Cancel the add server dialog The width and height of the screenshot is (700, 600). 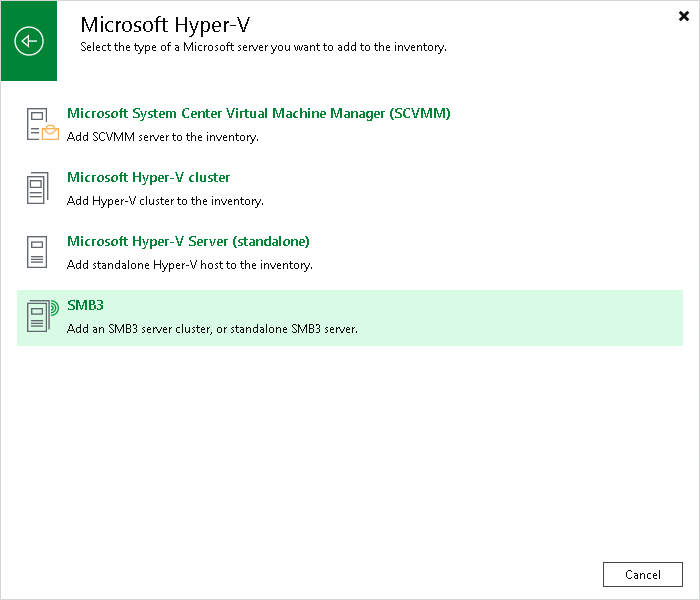pyautogui.click(x=642, y=574)
